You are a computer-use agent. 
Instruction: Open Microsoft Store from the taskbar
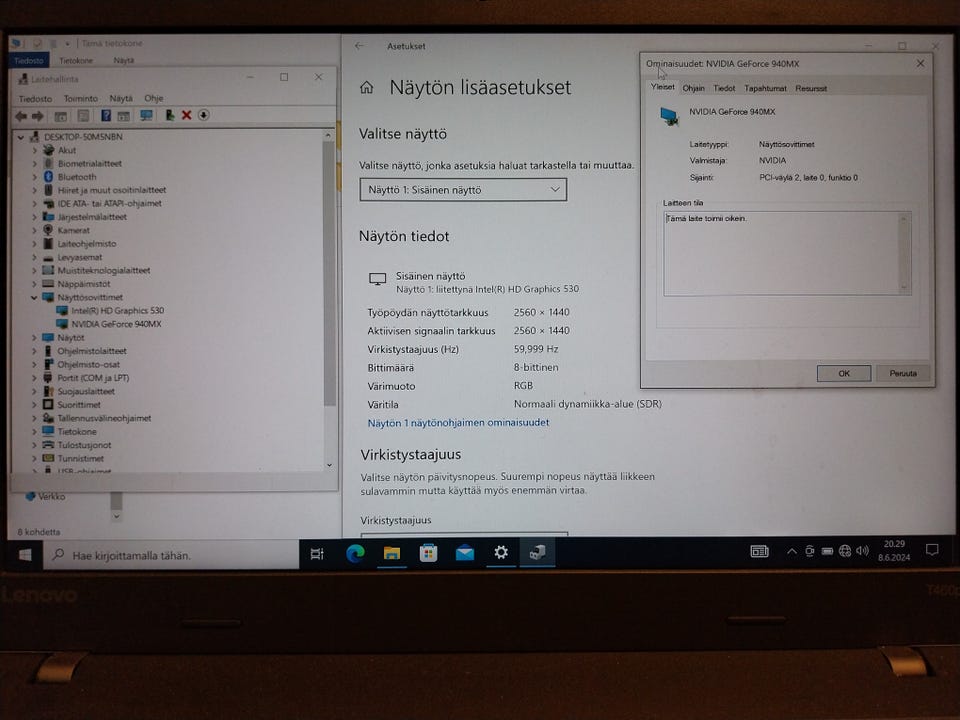[x=428, y=553]
